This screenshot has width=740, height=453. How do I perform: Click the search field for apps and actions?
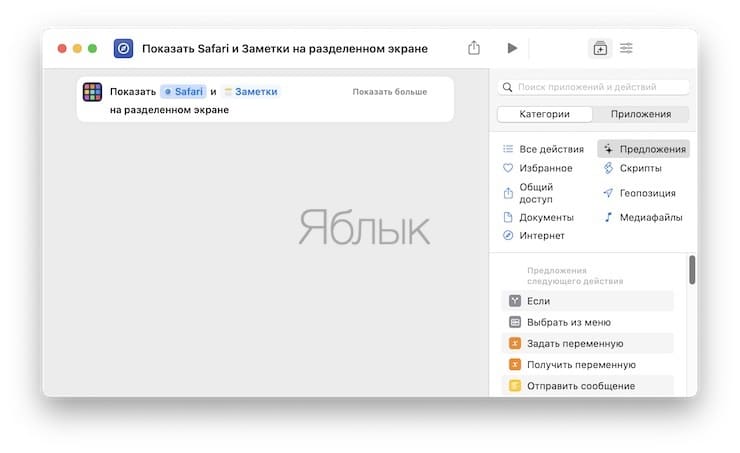[593, 87]
